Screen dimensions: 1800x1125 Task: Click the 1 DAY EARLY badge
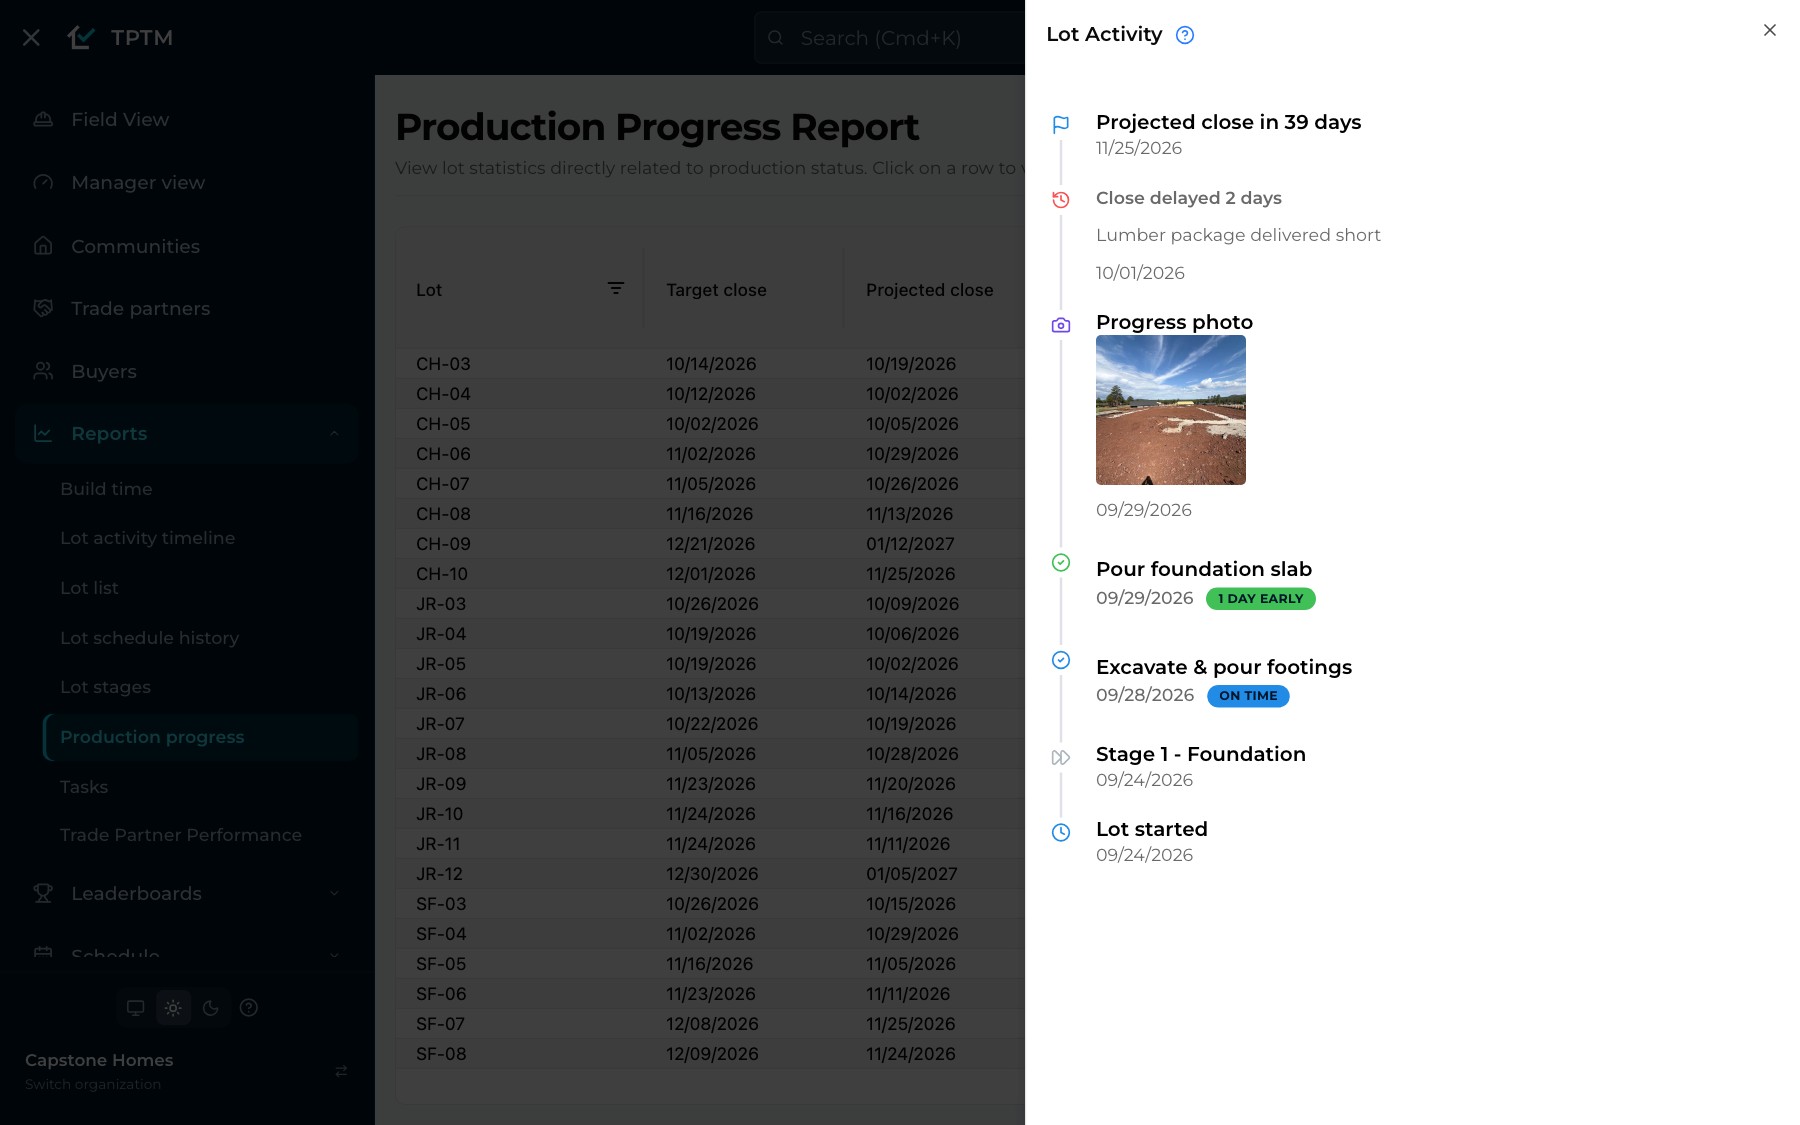1260,598
